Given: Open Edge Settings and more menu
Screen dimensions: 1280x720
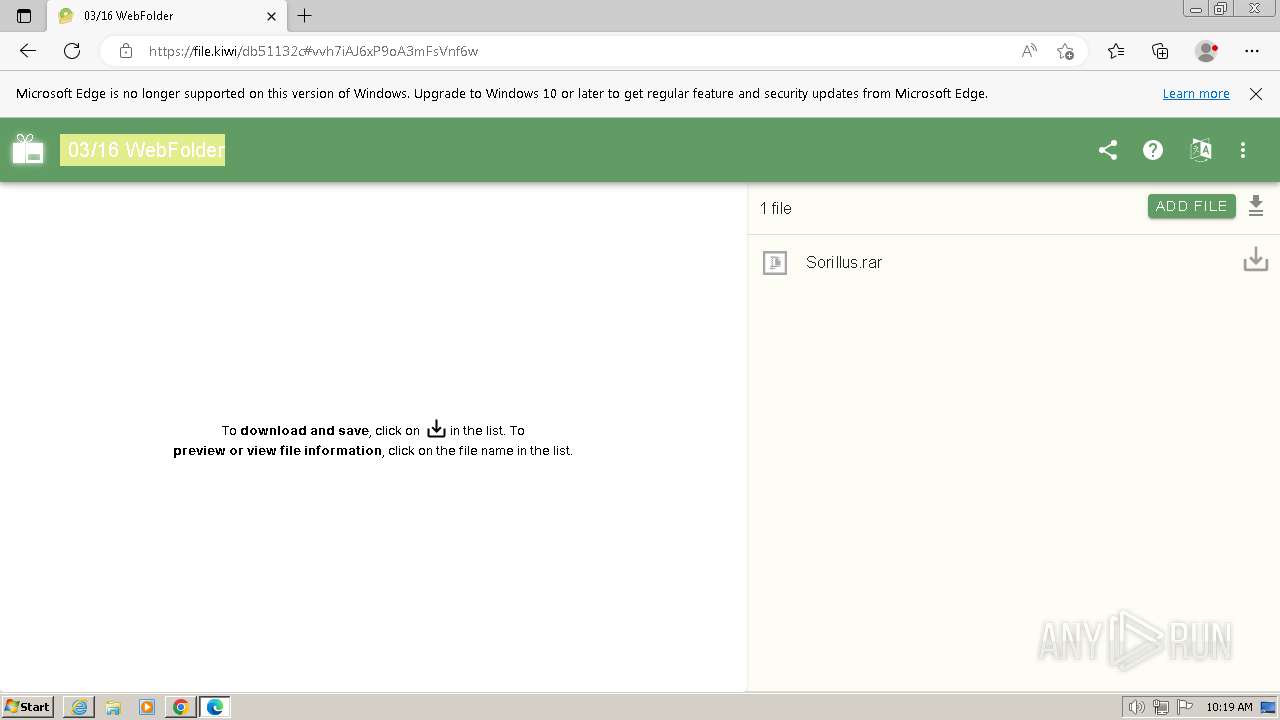Looking at the screenshot, I should pyautogui.click(x=1252, y=51).
